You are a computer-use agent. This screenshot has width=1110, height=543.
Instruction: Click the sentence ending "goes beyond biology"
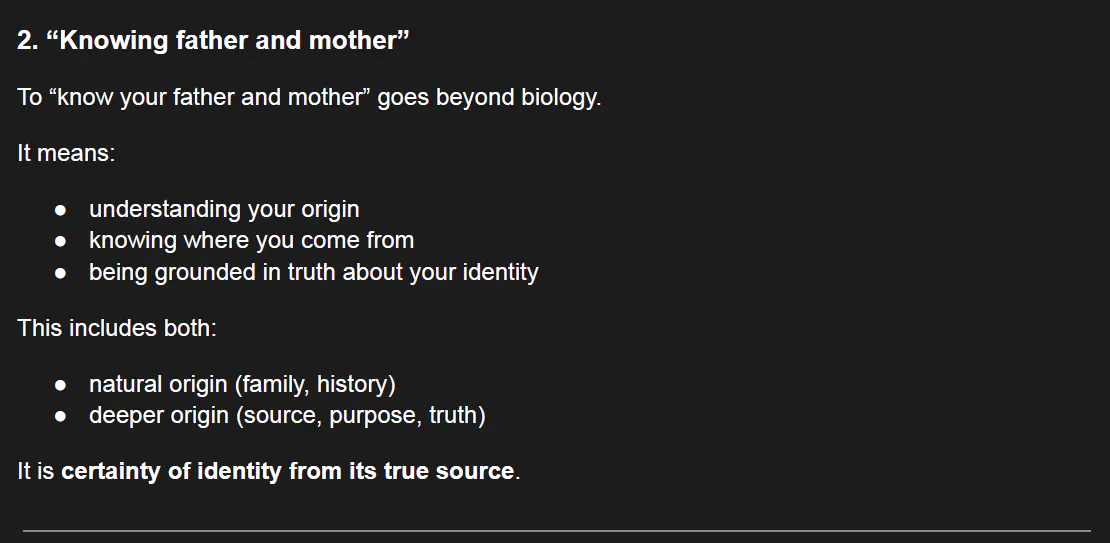point(309,98)
